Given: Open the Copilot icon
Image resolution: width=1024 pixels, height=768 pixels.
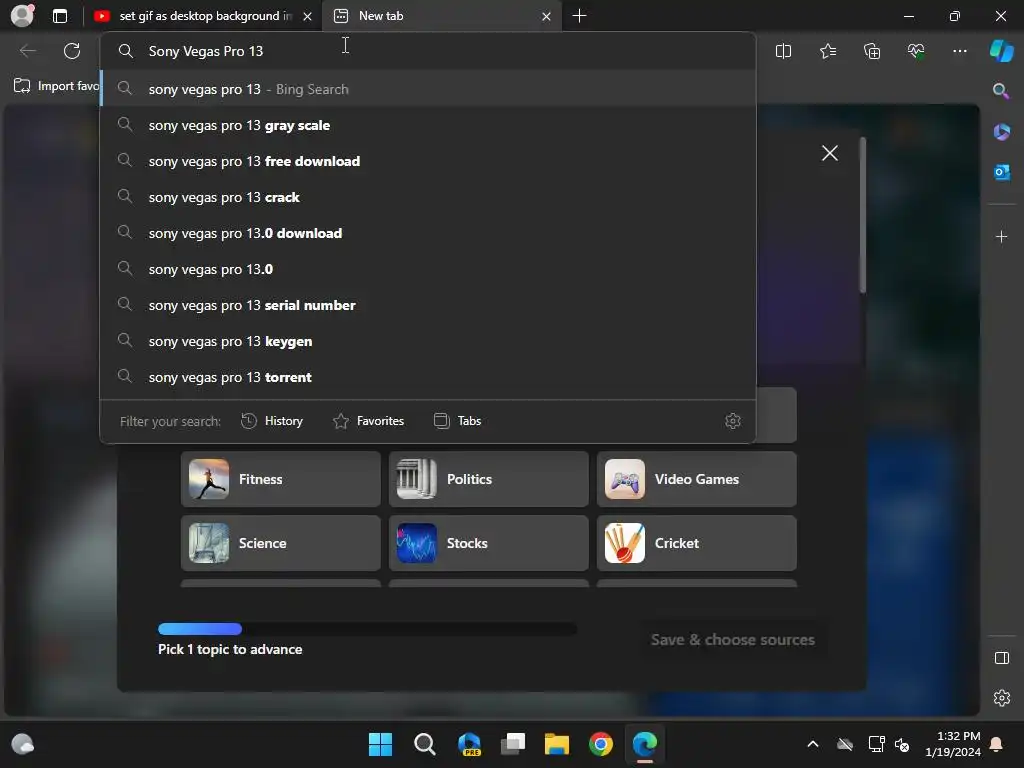Looking at the screenshot, I should (x=1001, y=51).
